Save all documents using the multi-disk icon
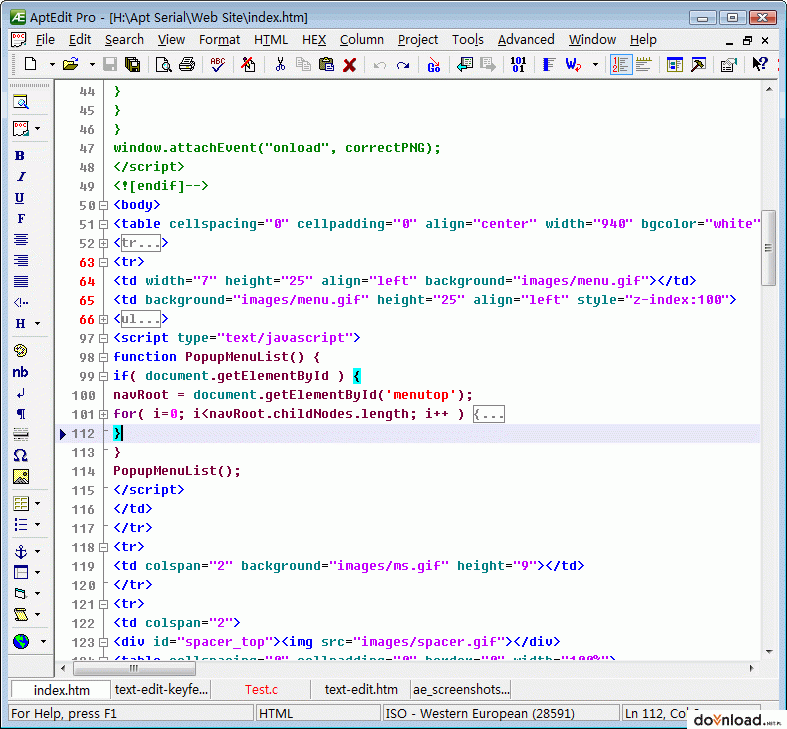 133,64
